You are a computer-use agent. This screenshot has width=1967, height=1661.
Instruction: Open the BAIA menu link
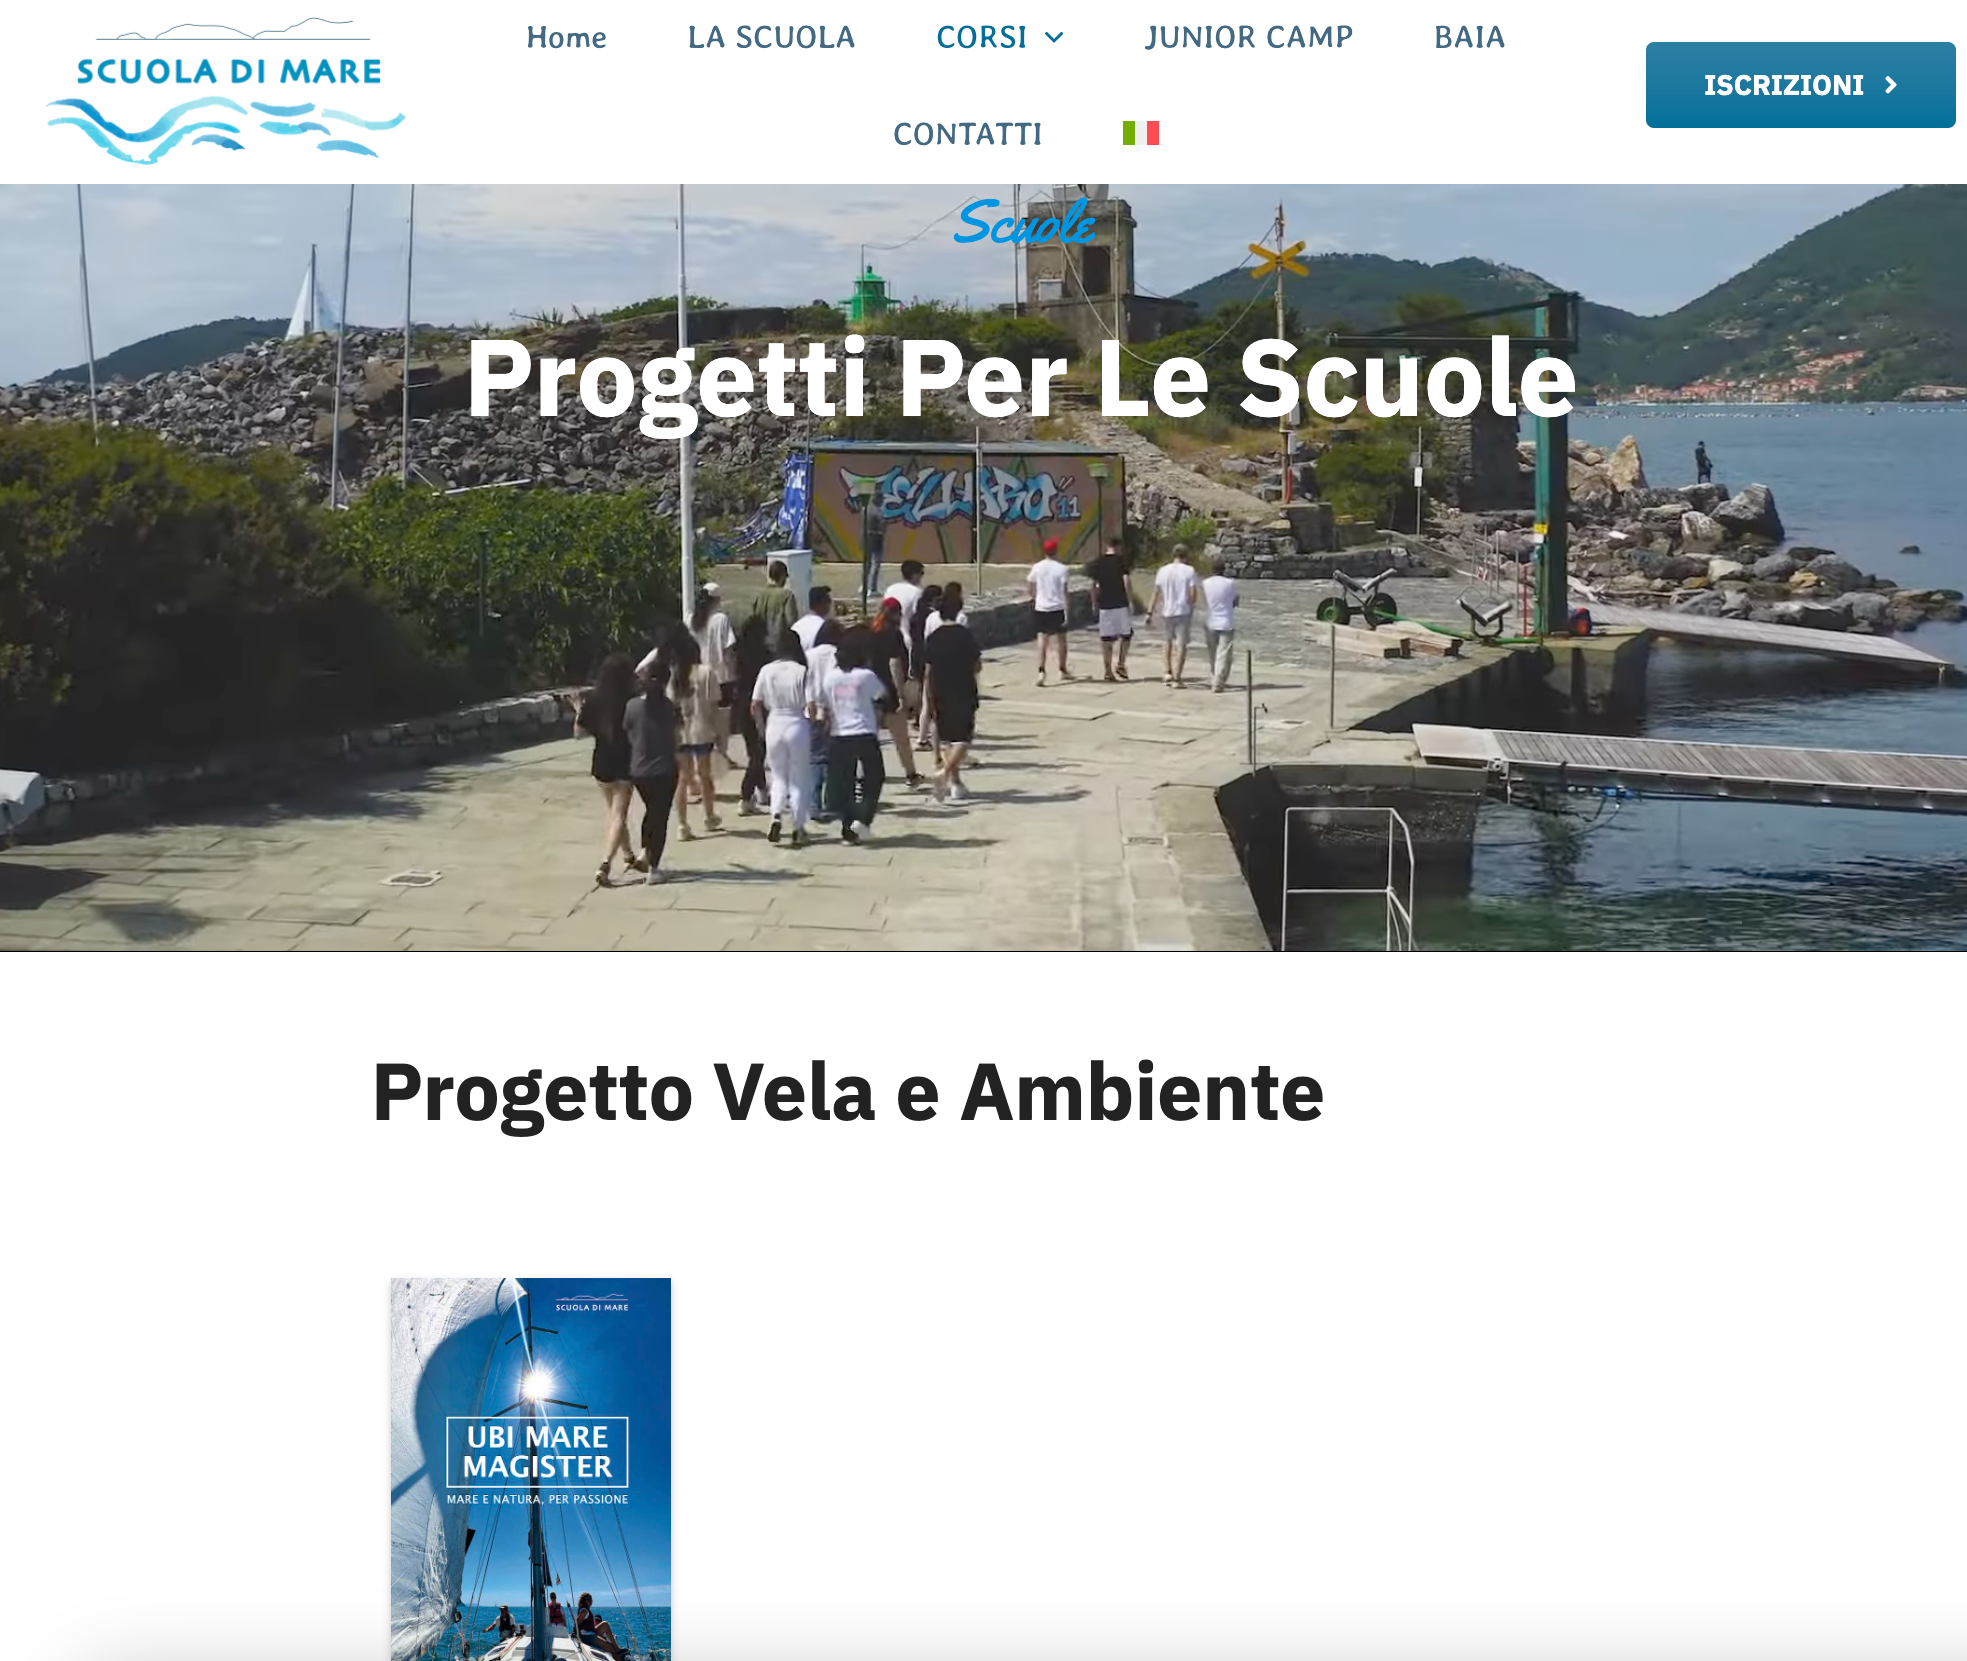tap(1469, 38)
